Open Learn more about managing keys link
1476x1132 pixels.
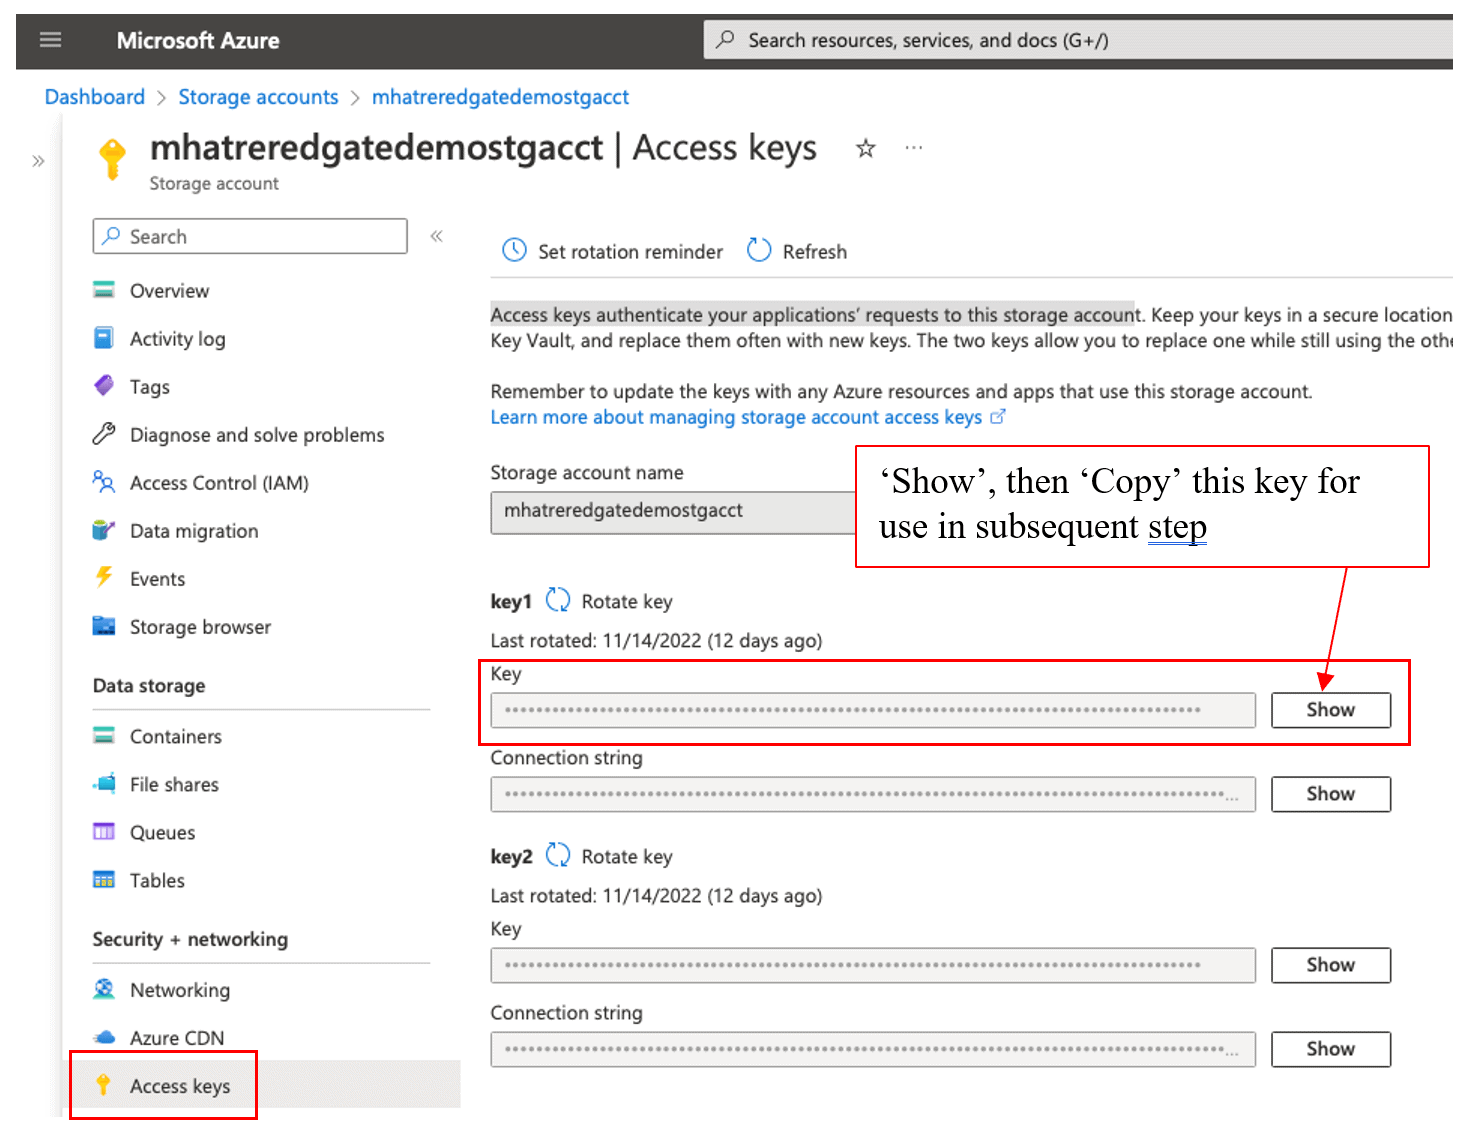(736, 417)
